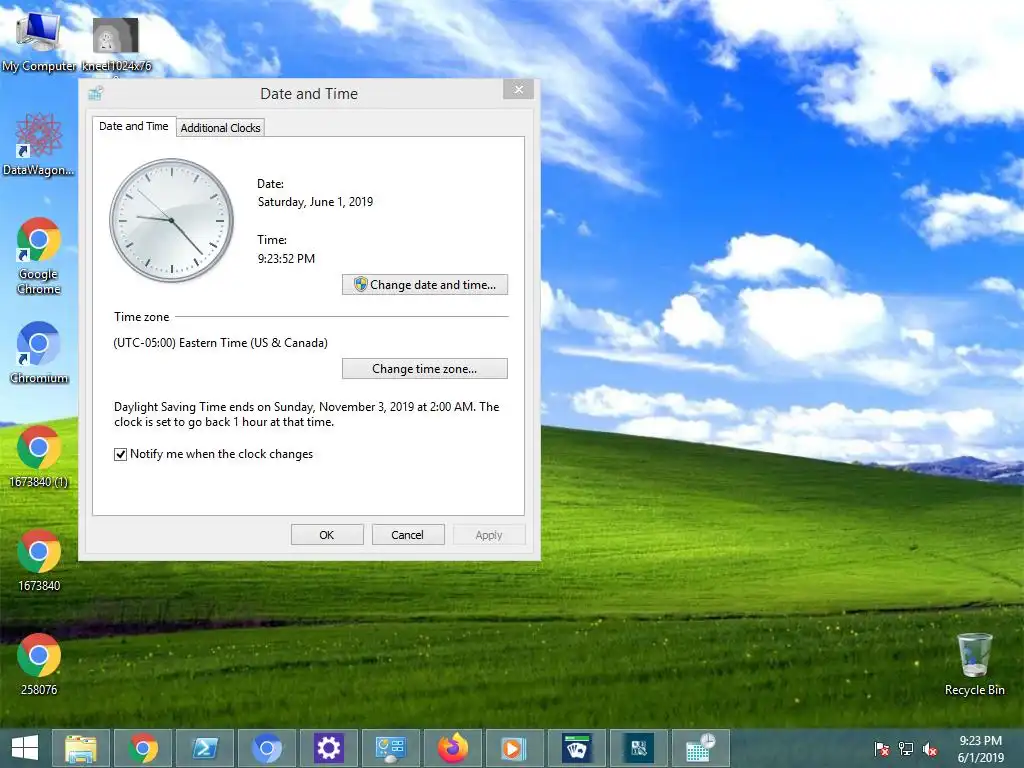Select the Date and Time taskbar icon

701,748
